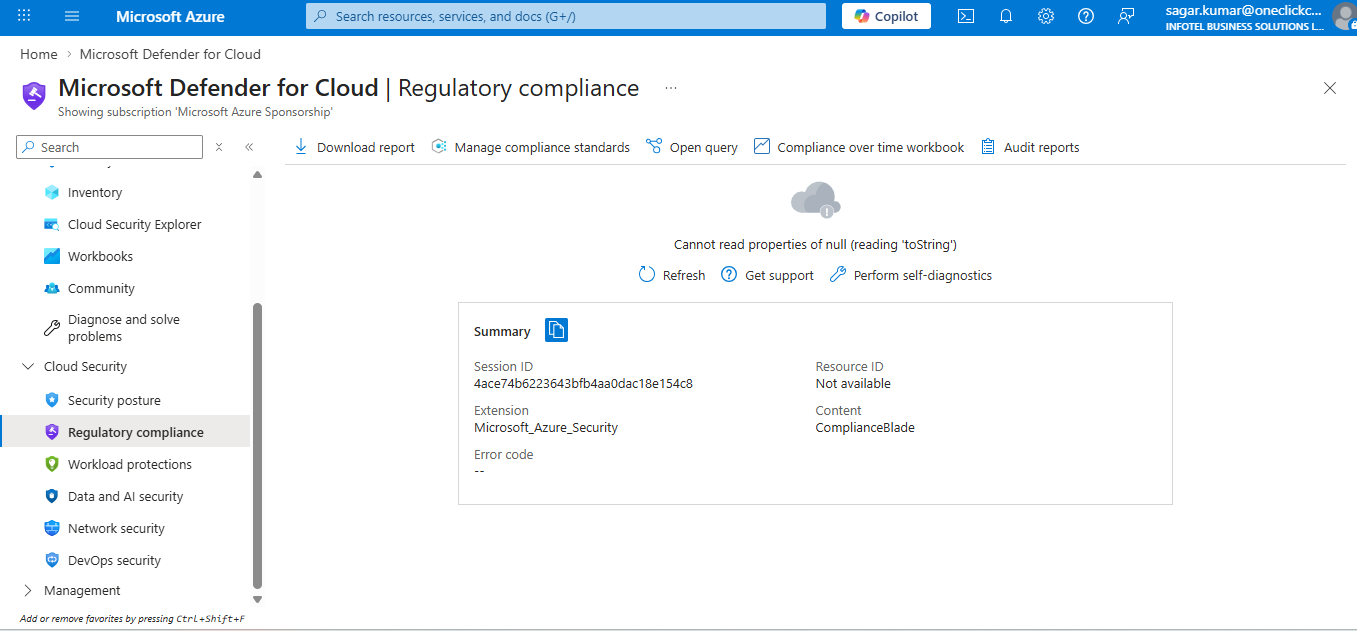Open Audit reports
Screen dimensions: 1357x631
1042,147
